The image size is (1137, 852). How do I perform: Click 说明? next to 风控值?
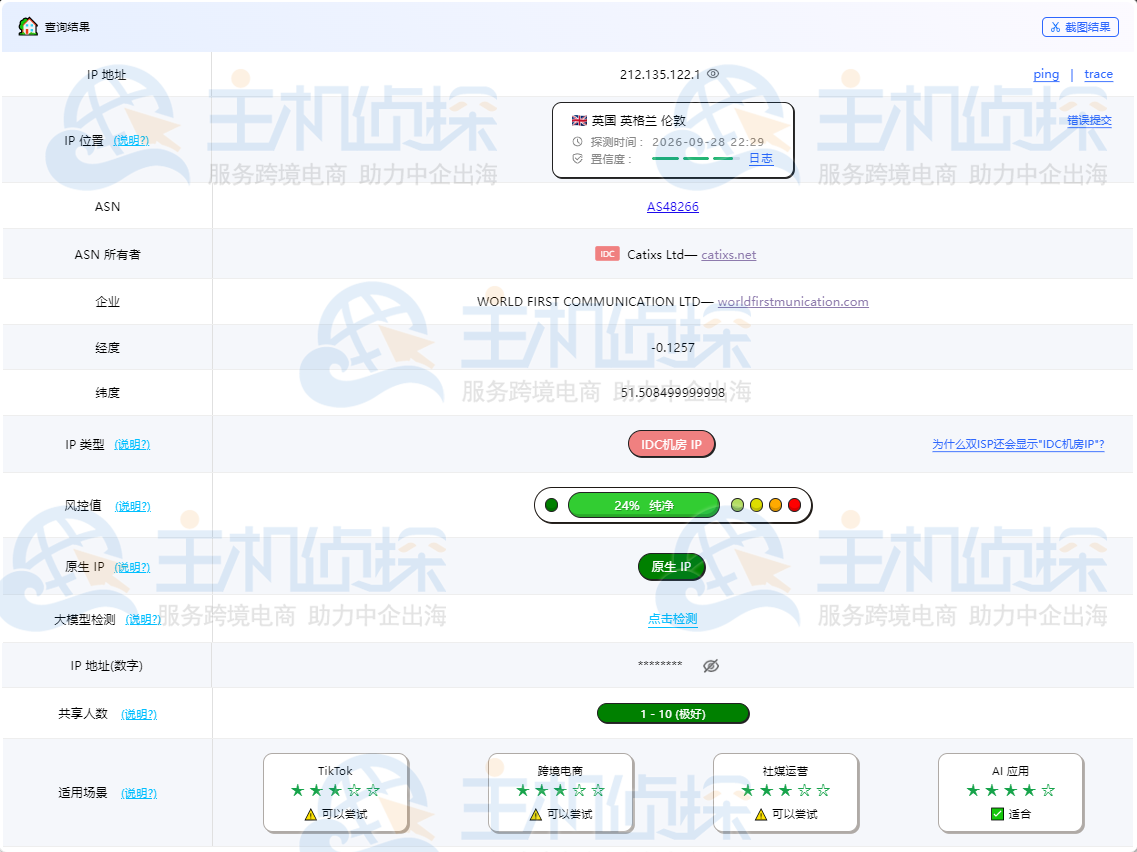point(133,506)
